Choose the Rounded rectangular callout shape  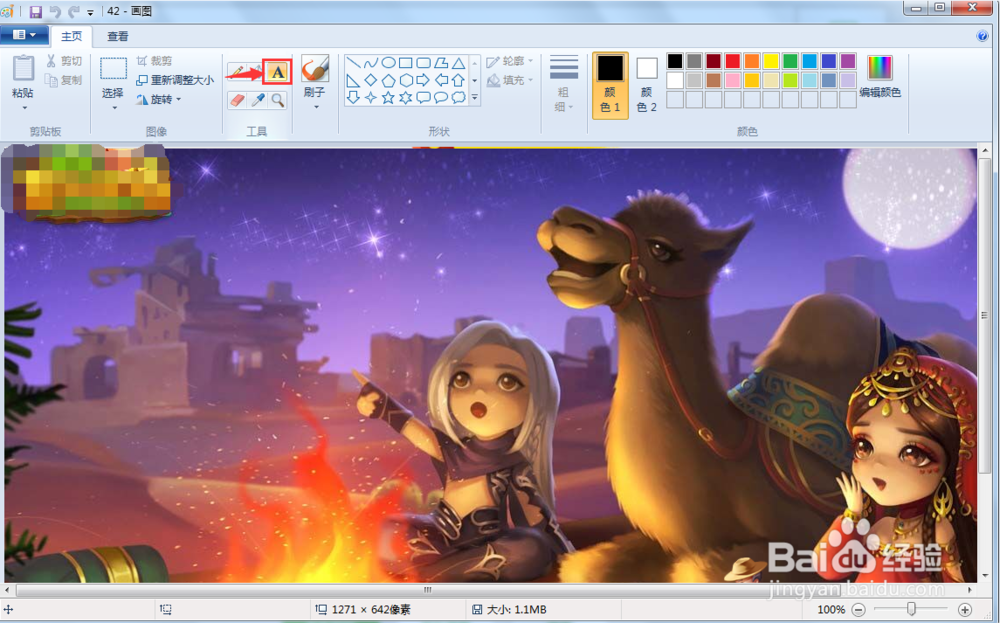423,98
